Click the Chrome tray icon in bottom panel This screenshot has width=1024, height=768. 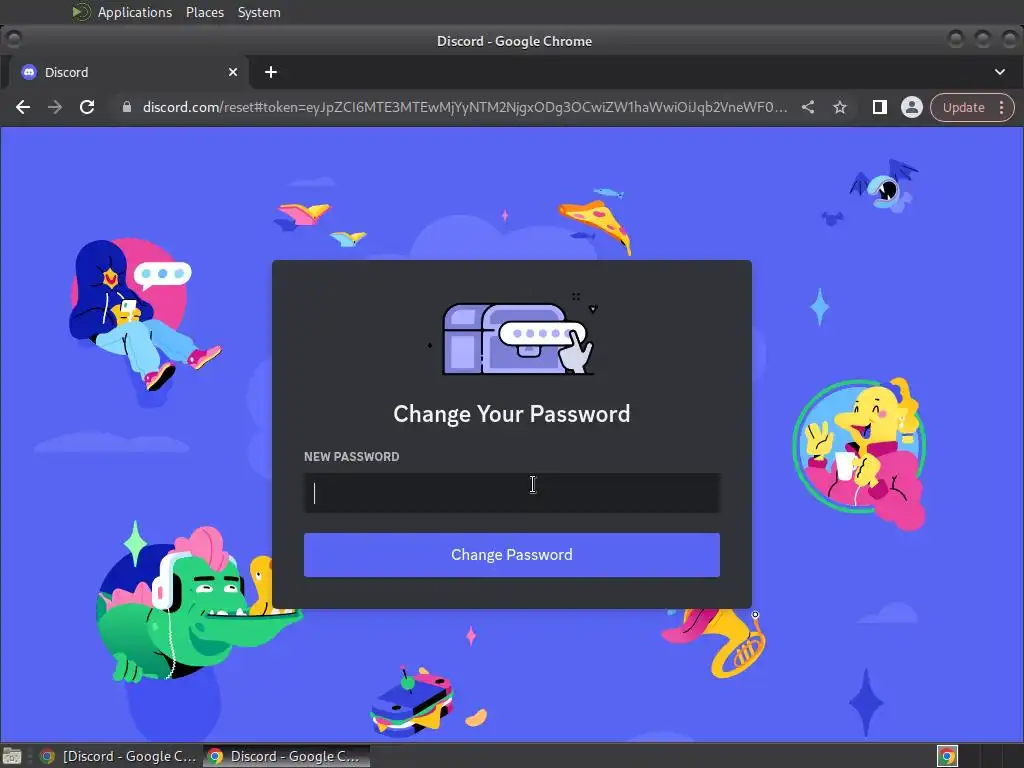click(947, 756)
